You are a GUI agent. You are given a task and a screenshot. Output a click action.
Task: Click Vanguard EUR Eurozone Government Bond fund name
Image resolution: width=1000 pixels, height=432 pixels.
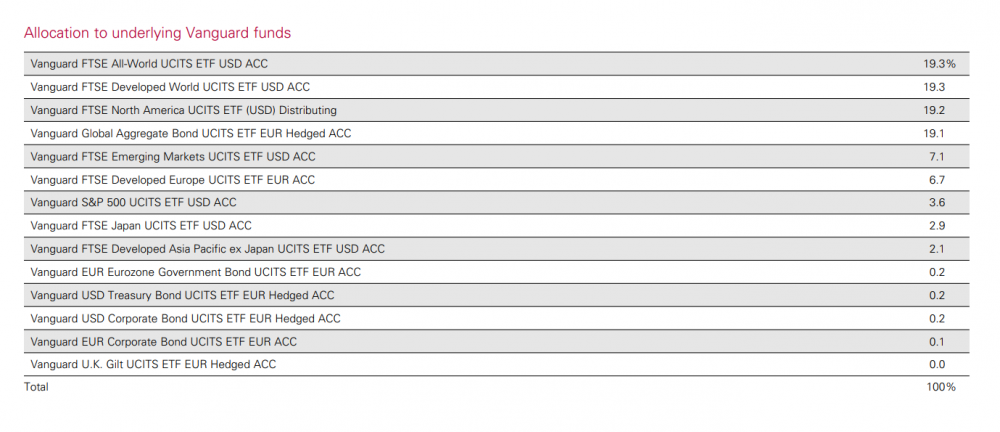[x=196, y=272]
